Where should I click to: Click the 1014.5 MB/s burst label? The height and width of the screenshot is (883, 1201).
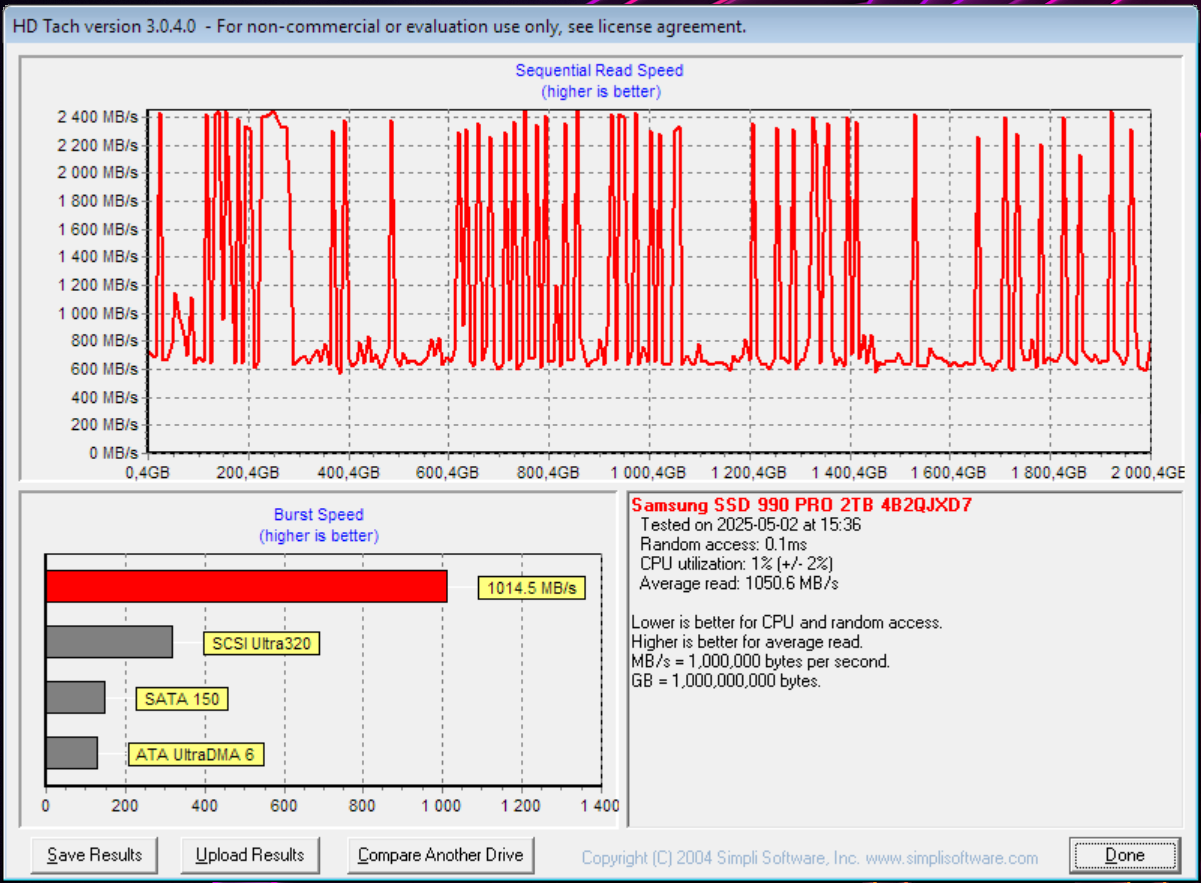531,588
